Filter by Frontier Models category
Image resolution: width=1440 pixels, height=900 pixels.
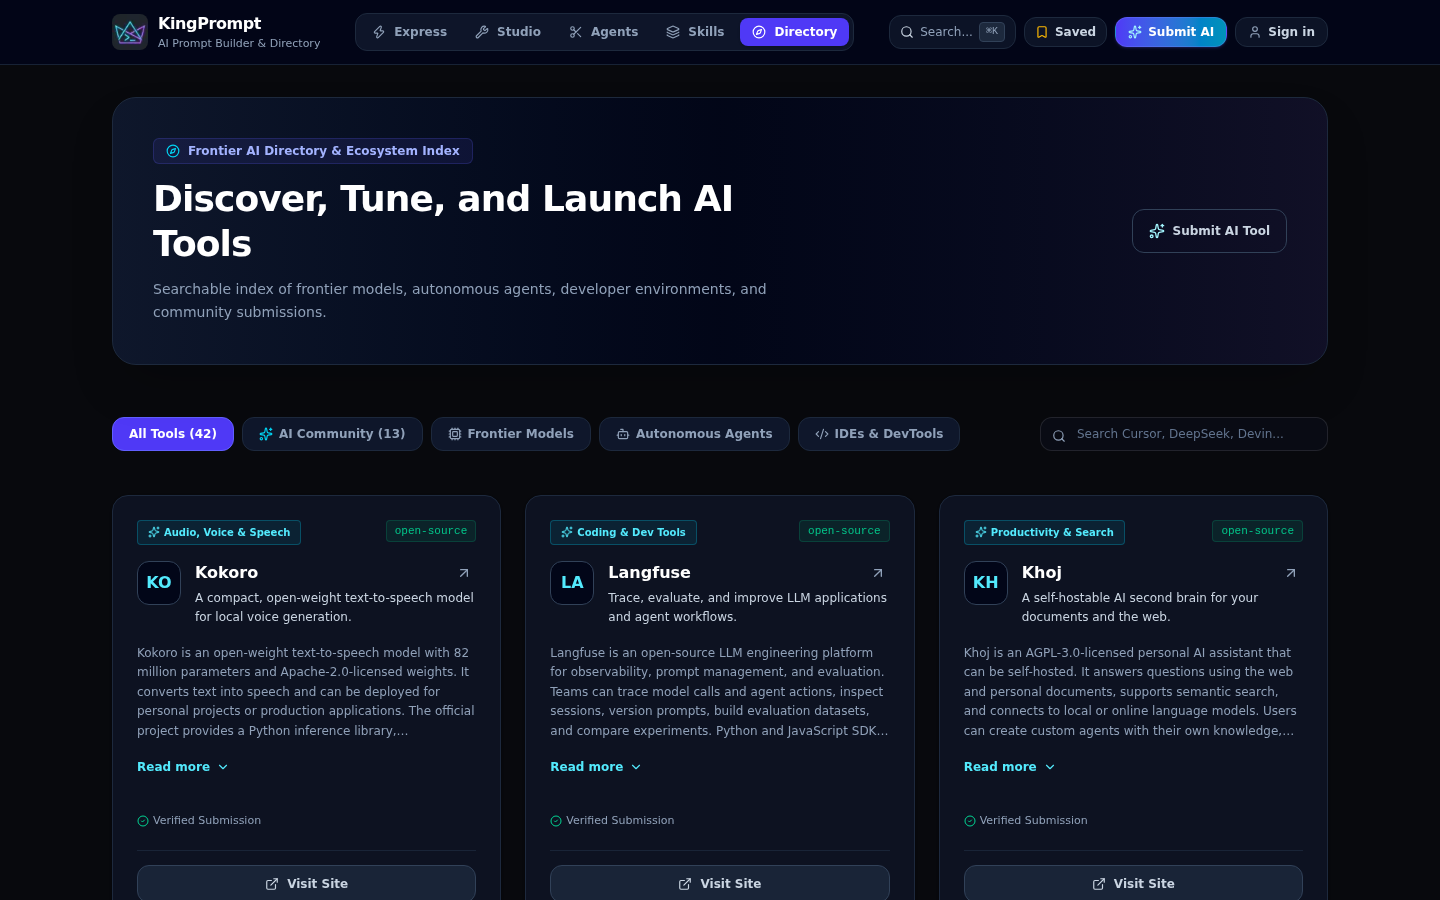point(511,434)
